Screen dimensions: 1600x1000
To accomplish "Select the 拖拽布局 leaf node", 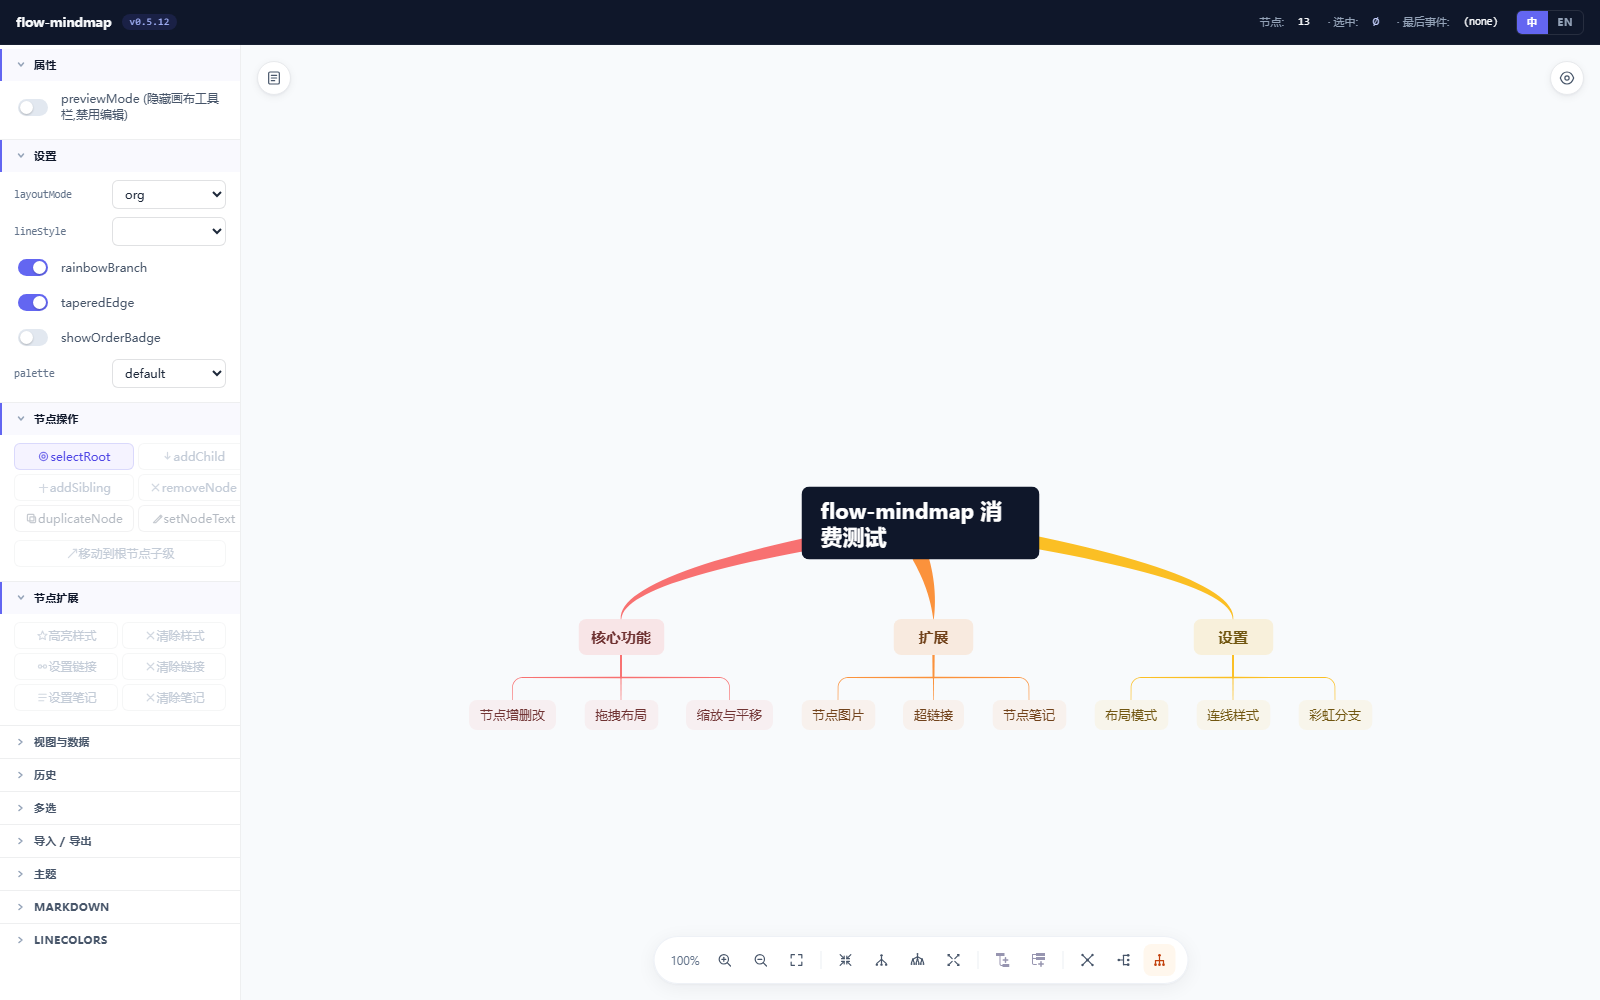I will (621, 715).
